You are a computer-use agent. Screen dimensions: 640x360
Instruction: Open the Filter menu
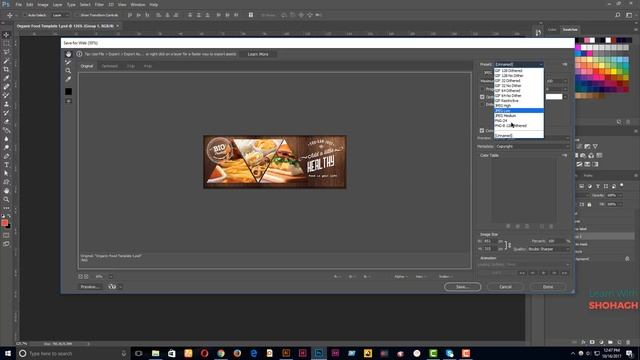click(x=99, y=4)
